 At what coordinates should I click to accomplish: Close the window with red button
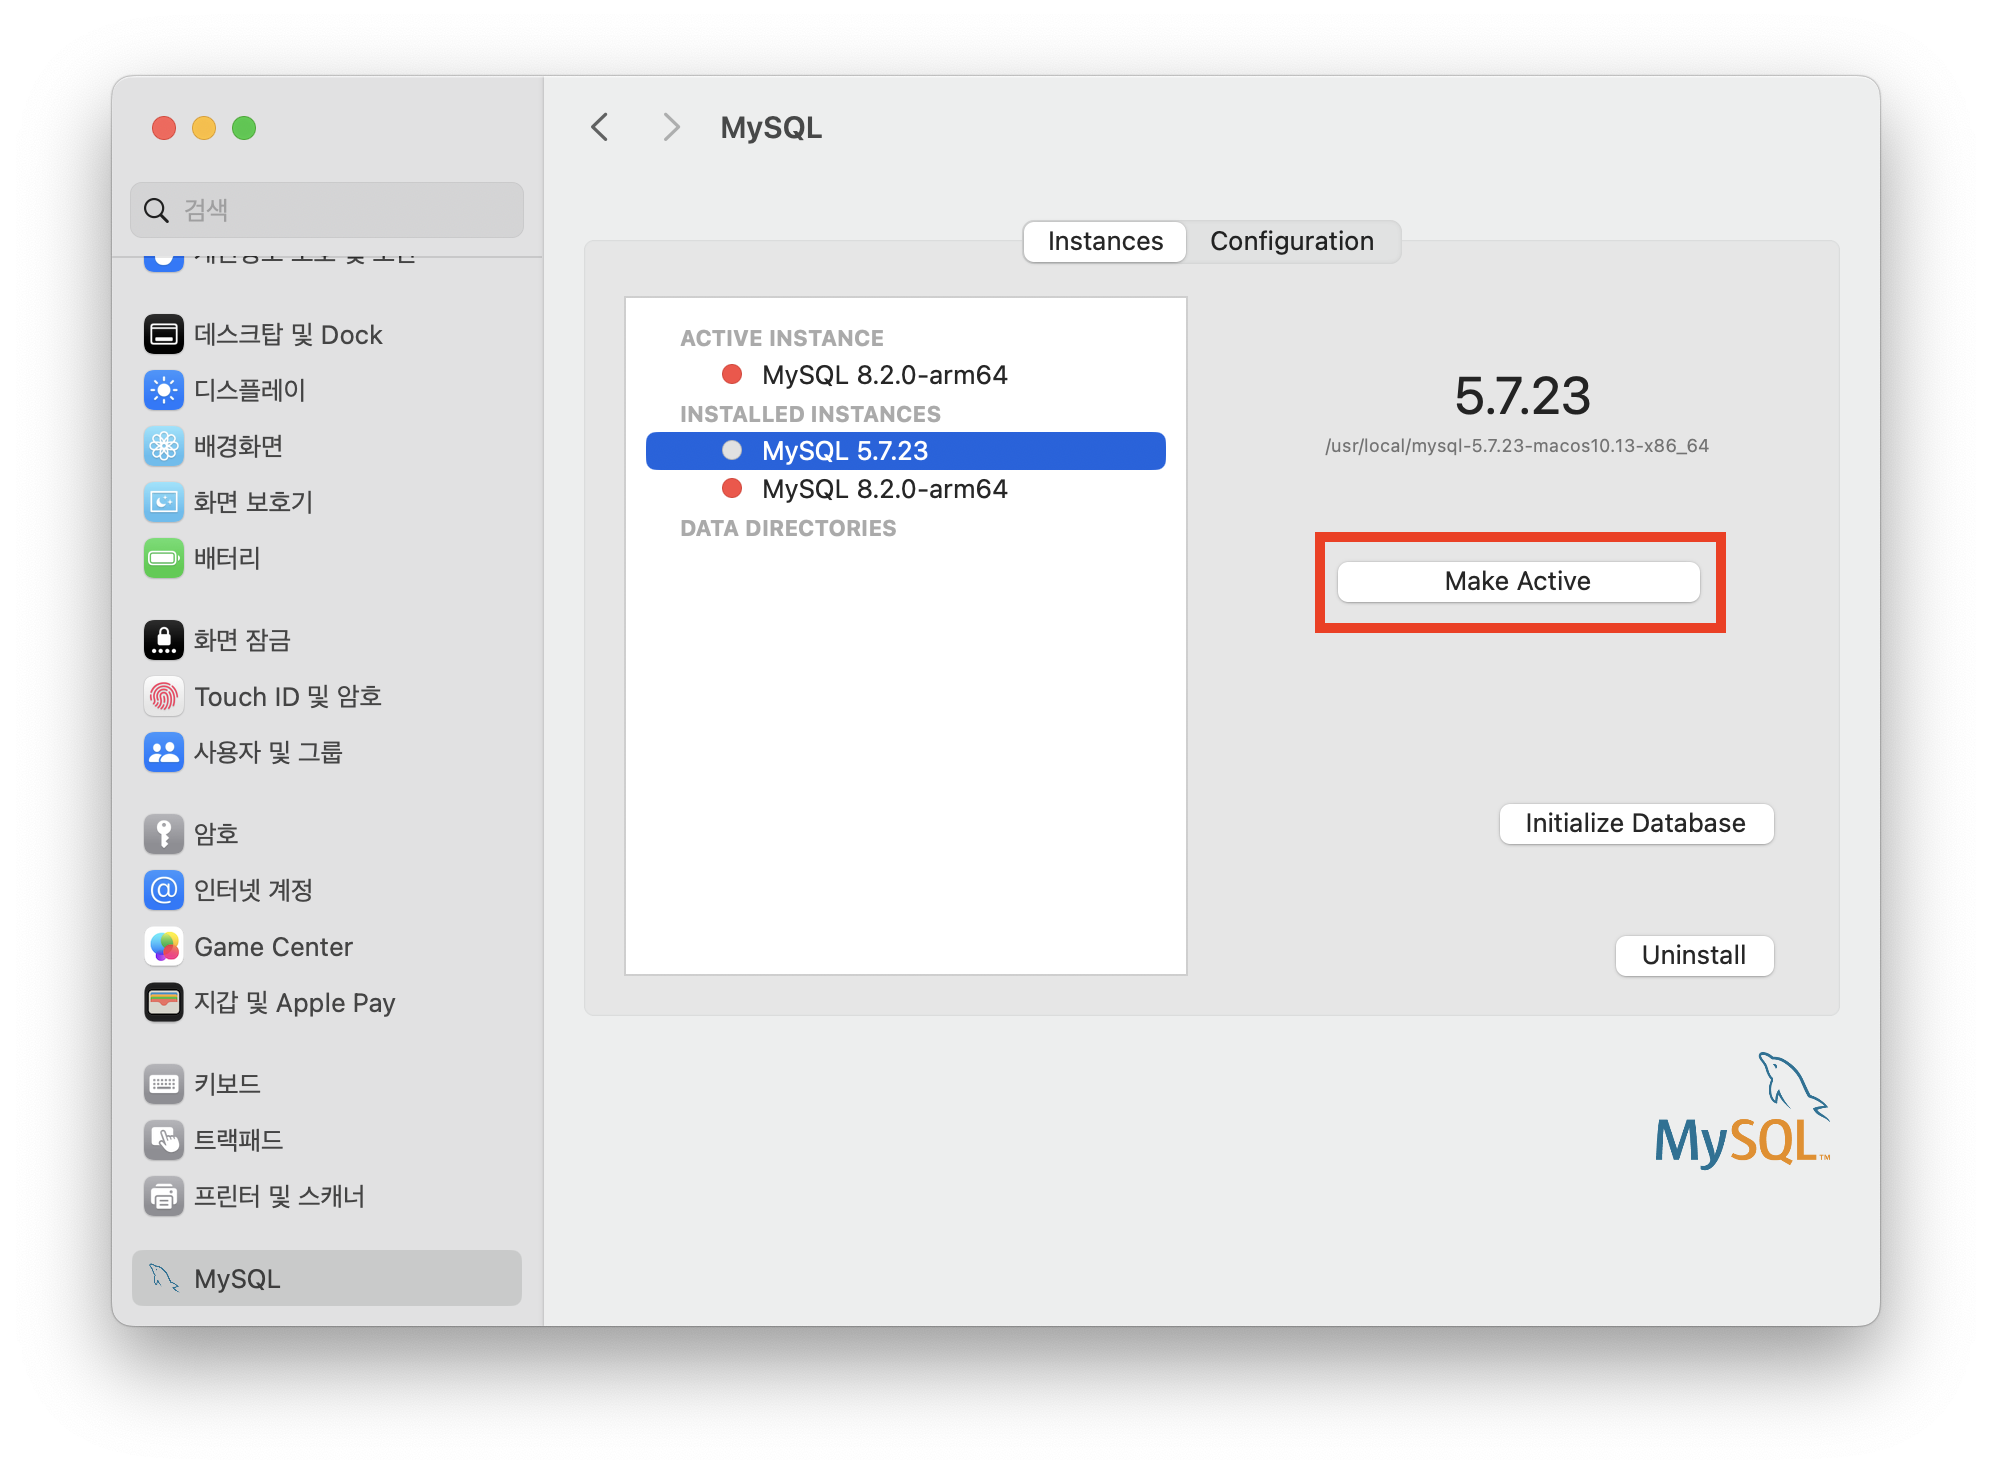click(164, 128)
